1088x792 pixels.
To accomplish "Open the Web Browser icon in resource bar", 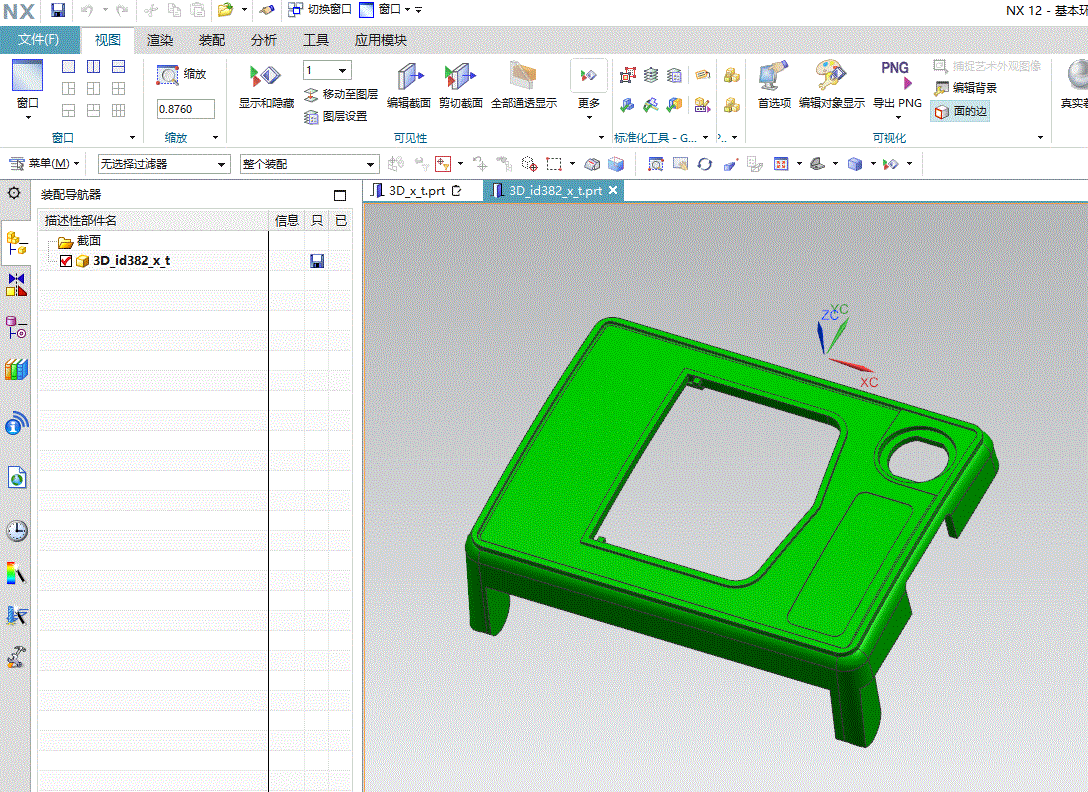I will click(x=17, y=477).
